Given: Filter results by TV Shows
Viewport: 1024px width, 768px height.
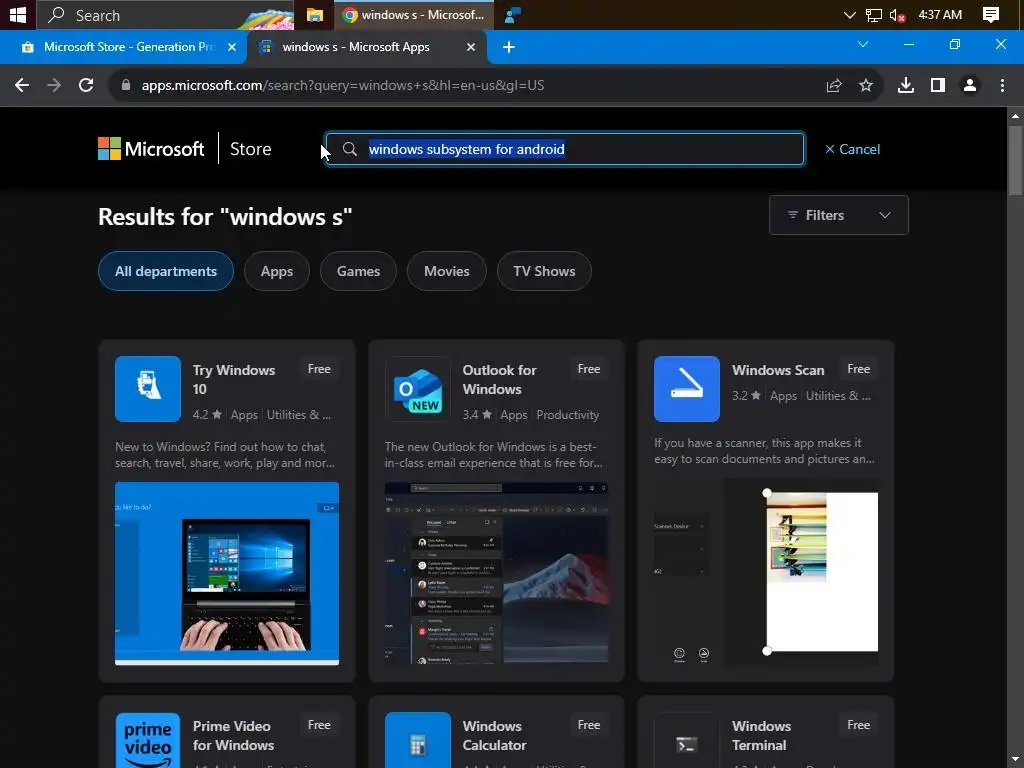Looking at the screenshot, I should pyautogui.click(x=544, y=271).
